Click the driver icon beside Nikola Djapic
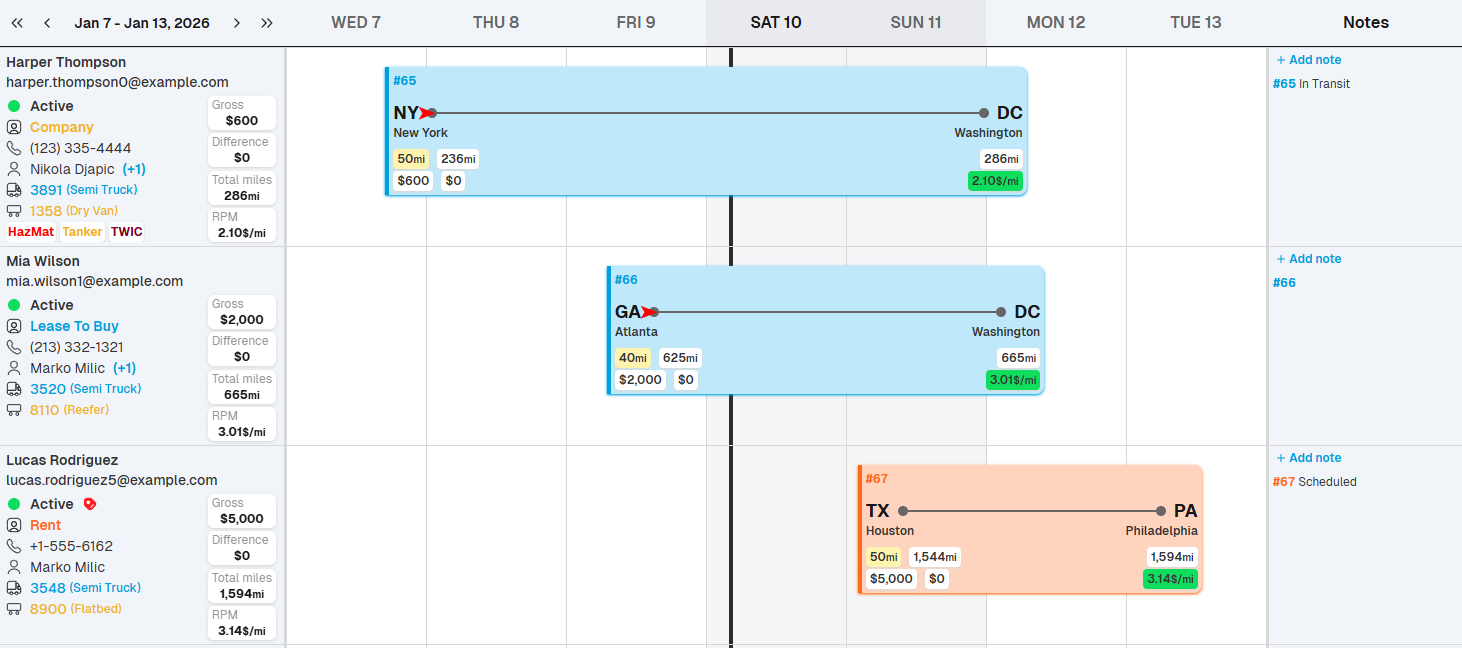The width and height of the screenshot is (1462, 648). [x=14, y=168]
